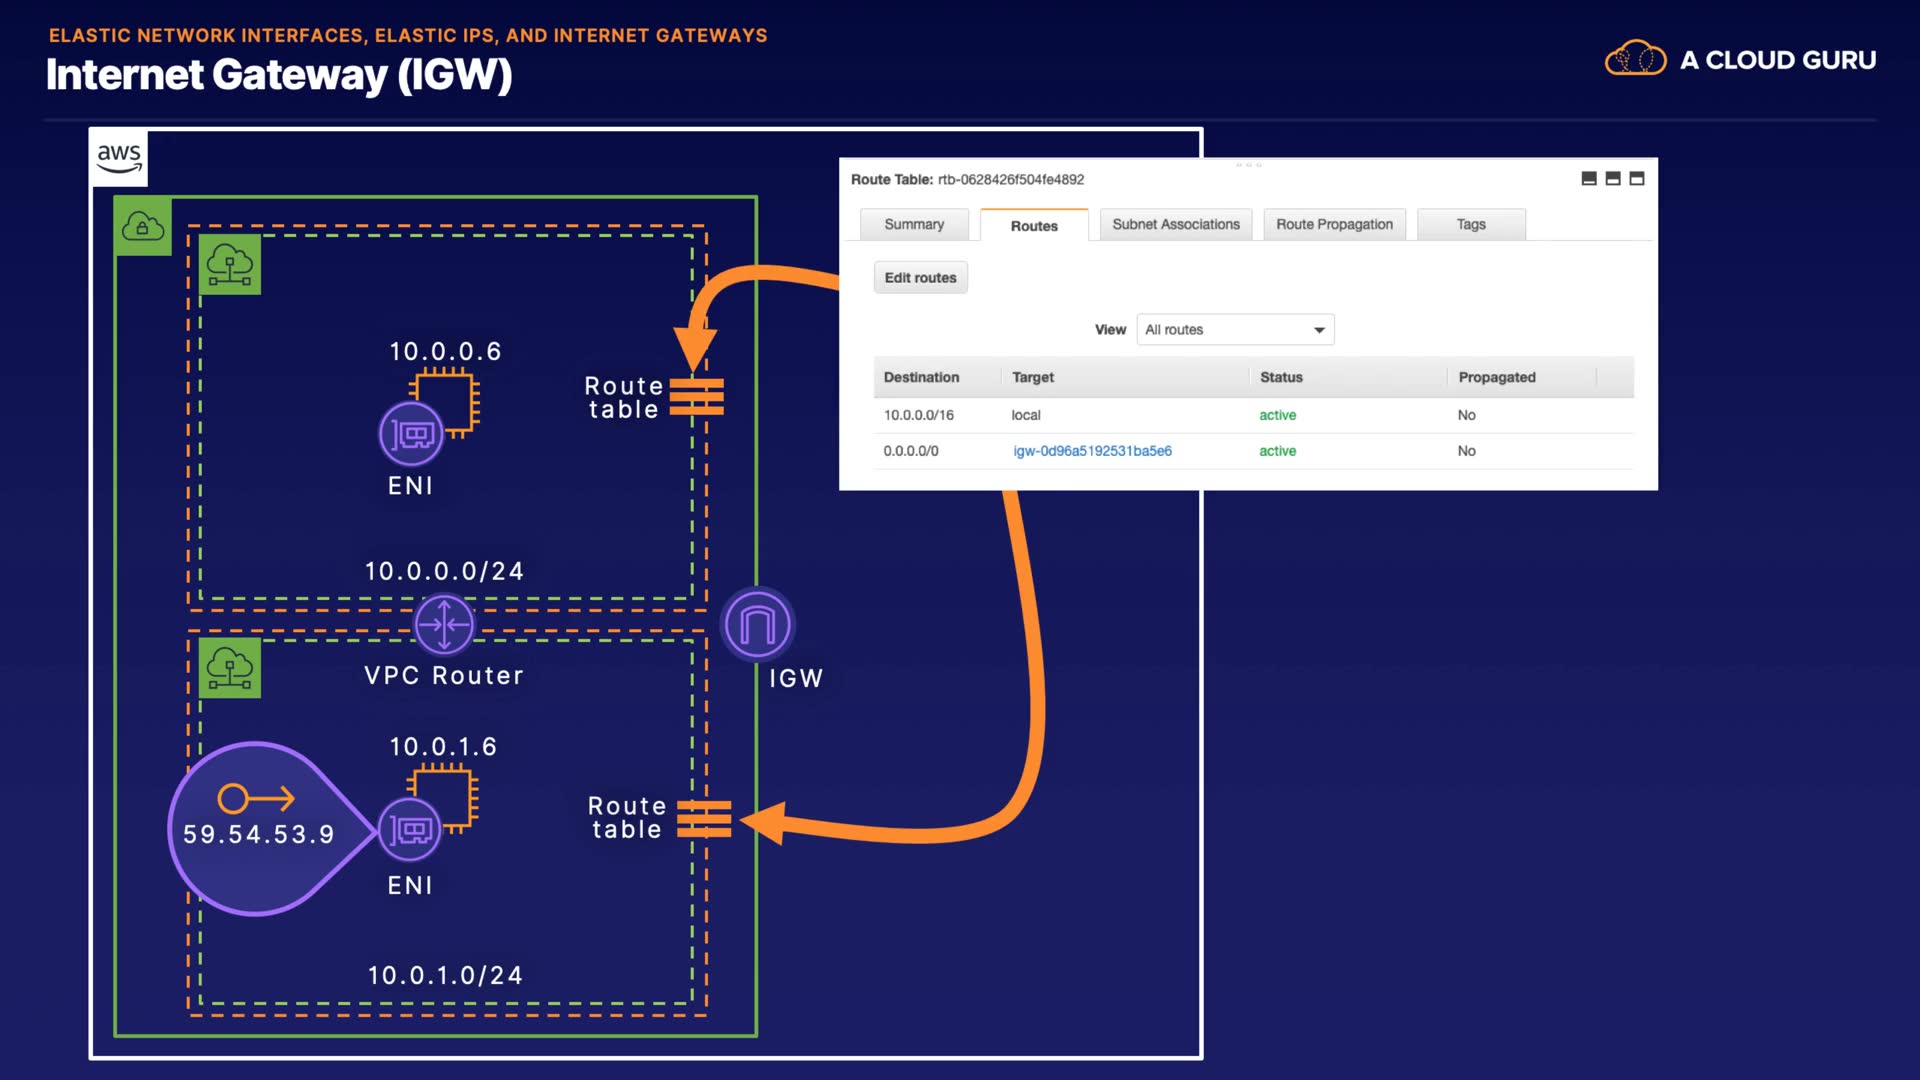
Task: Click the IGW internet gateway icon
Action: click(x=757, y=625)
